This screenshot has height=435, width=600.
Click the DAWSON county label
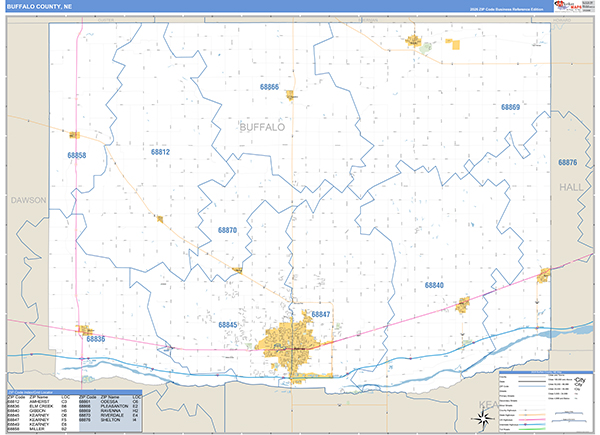pyautogui.click(x=28, y=200)
